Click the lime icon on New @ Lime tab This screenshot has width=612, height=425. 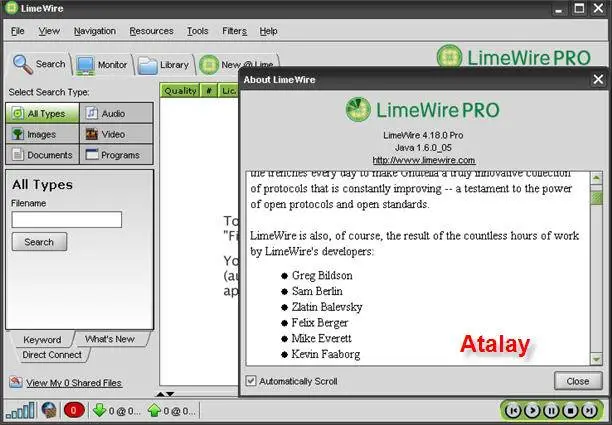click(209, 65)
